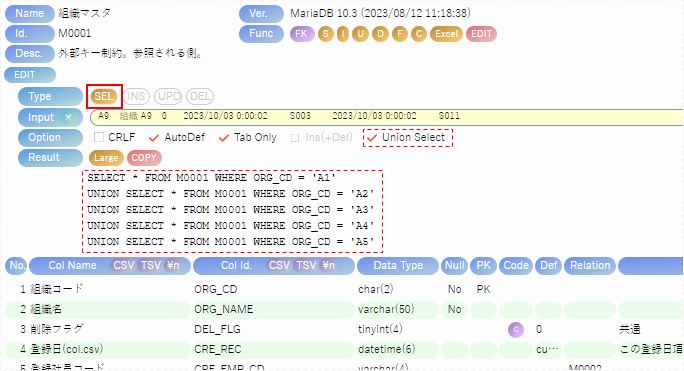Select the ORG_NAME column id cell
This screenshot has height=371, width=684.
click(223, 309)
